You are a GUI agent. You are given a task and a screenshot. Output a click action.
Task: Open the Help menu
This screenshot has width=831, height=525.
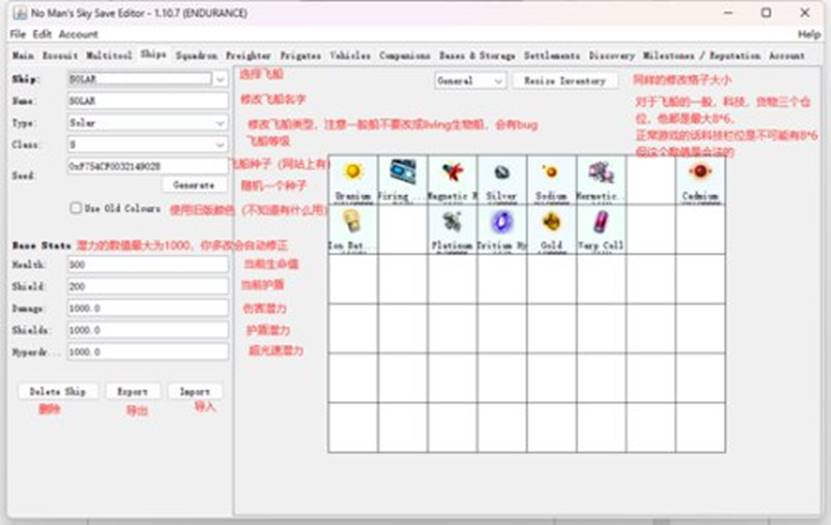[x=809, y=34]
